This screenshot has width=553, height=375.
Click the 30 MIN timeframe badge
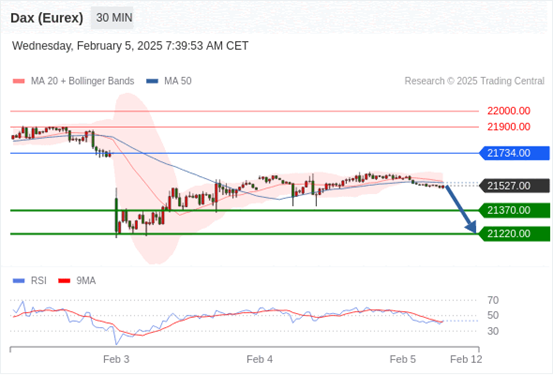(x=112, y=18)
